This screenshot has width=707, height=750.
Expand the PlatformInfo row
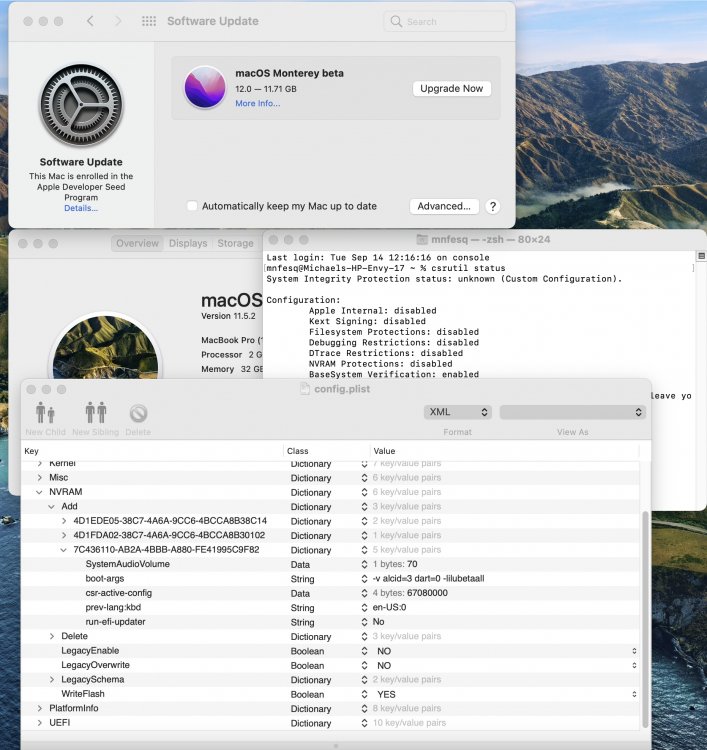pyautogui.click(x=40, y=708)
